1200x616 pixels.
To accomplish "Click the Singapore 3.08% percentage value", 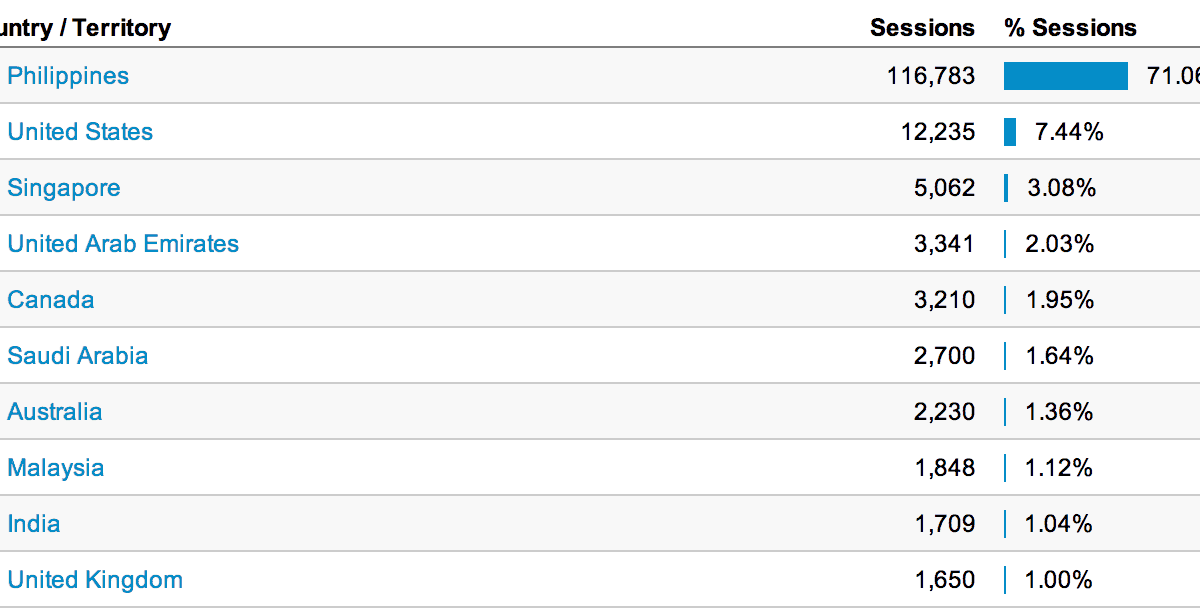I will pos(1062,188).
